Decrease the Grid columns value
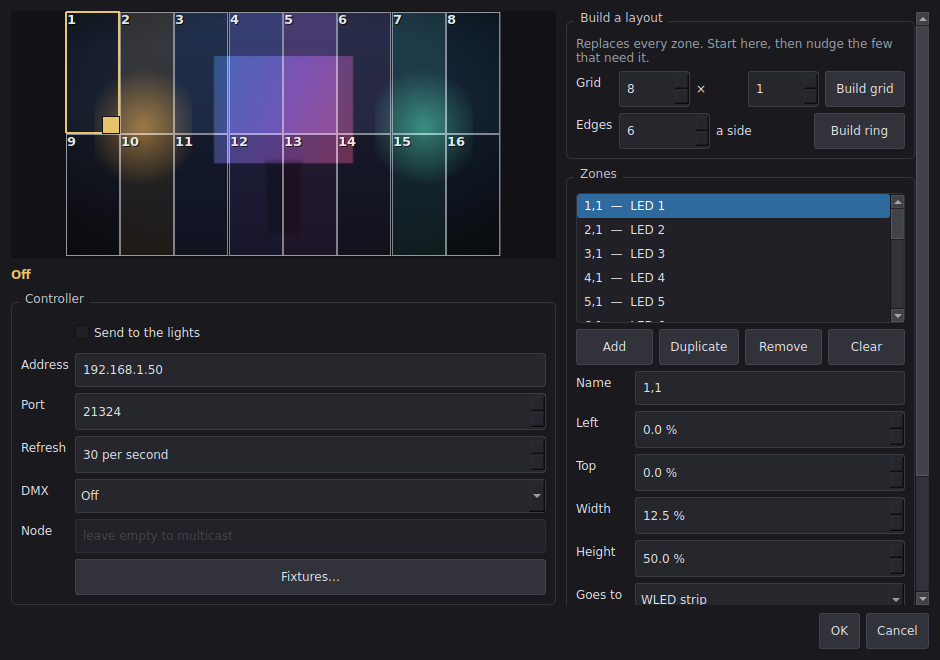Image resolution: width=940 pixels, height=660 pixels. click(x=682, y=97)
